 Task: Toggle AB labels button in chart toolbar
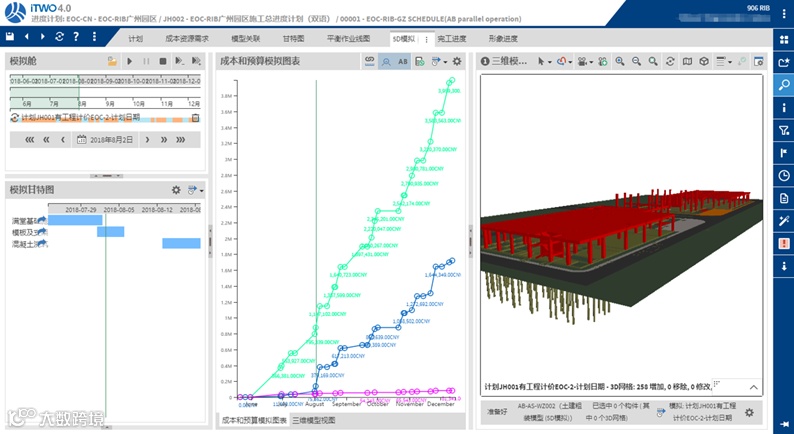pyautogui.click(x=403, y=61)
